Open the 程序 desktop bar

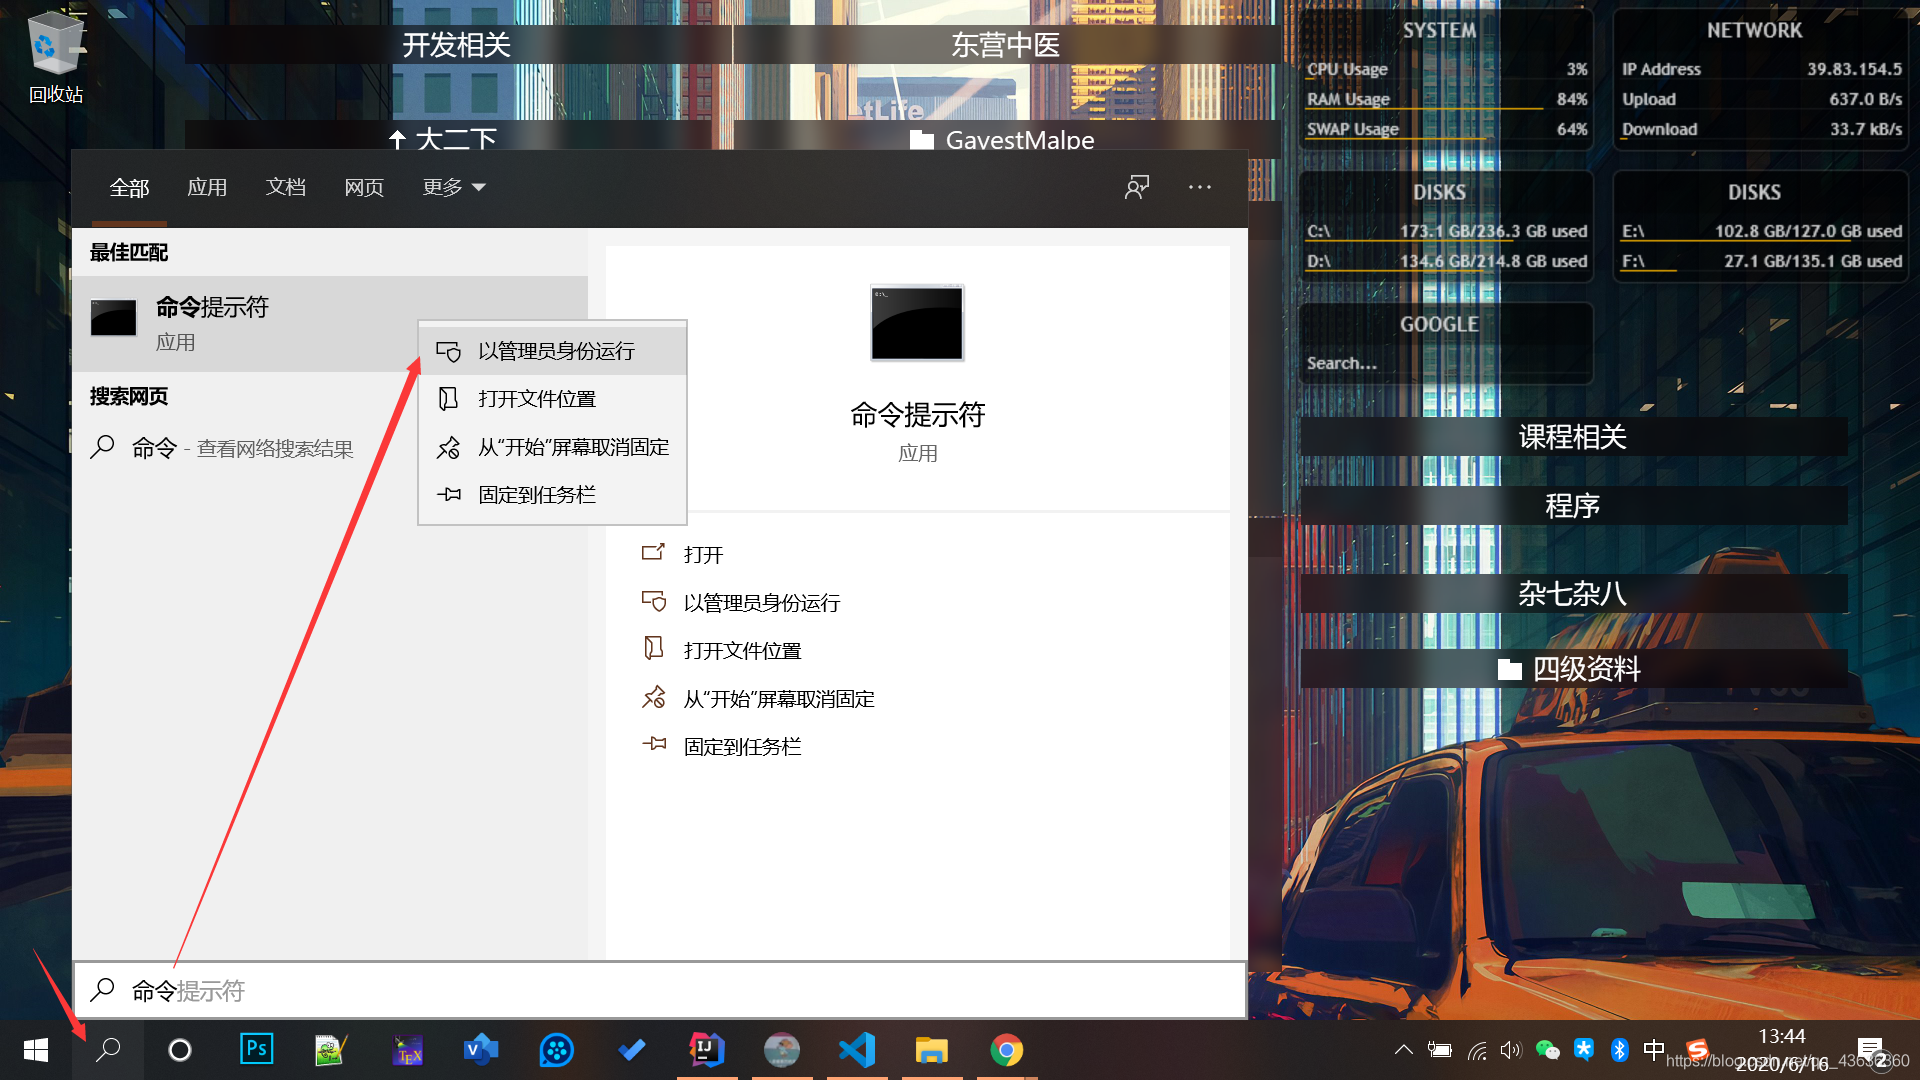tap(1573, 506)
